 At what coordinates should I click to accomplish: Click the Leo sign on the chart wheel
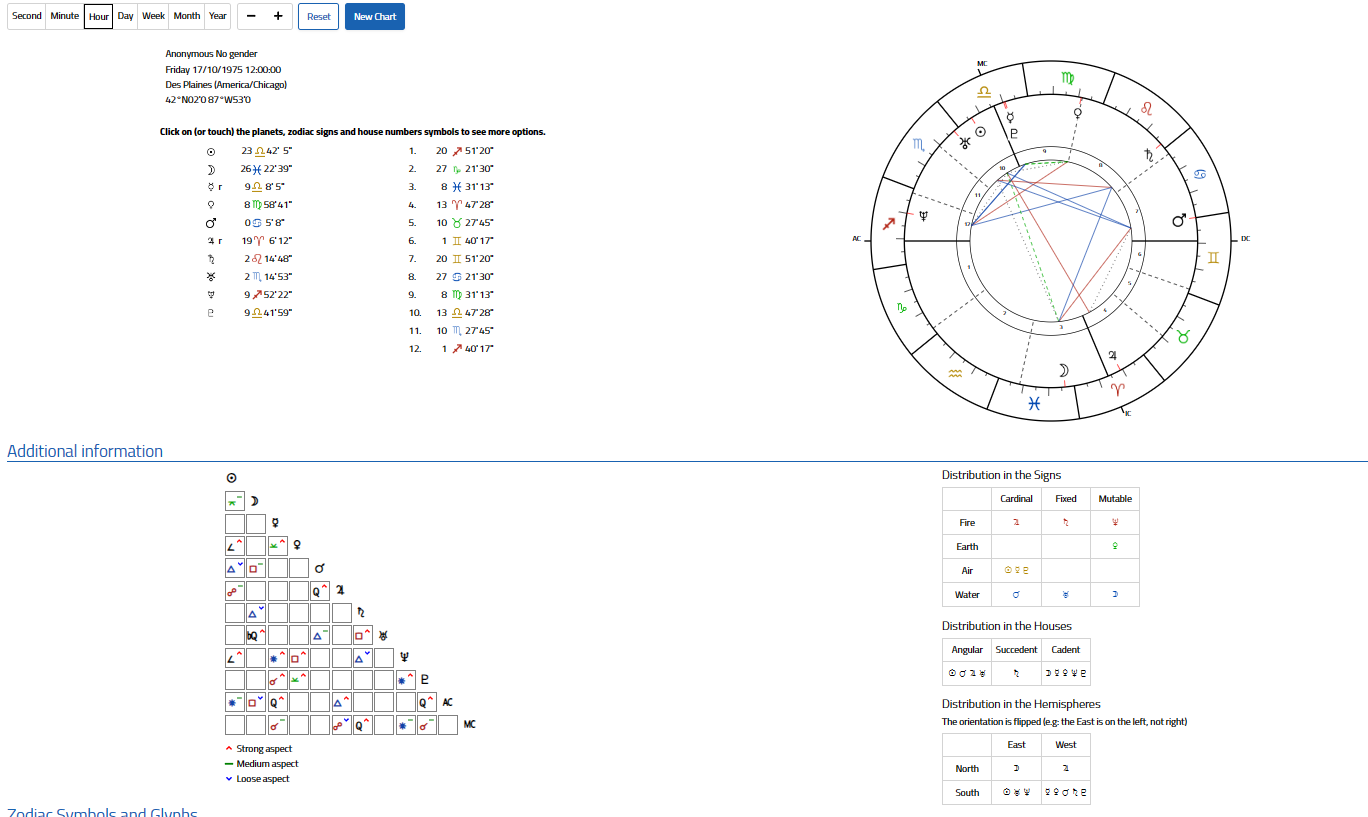pos(1147,107)
